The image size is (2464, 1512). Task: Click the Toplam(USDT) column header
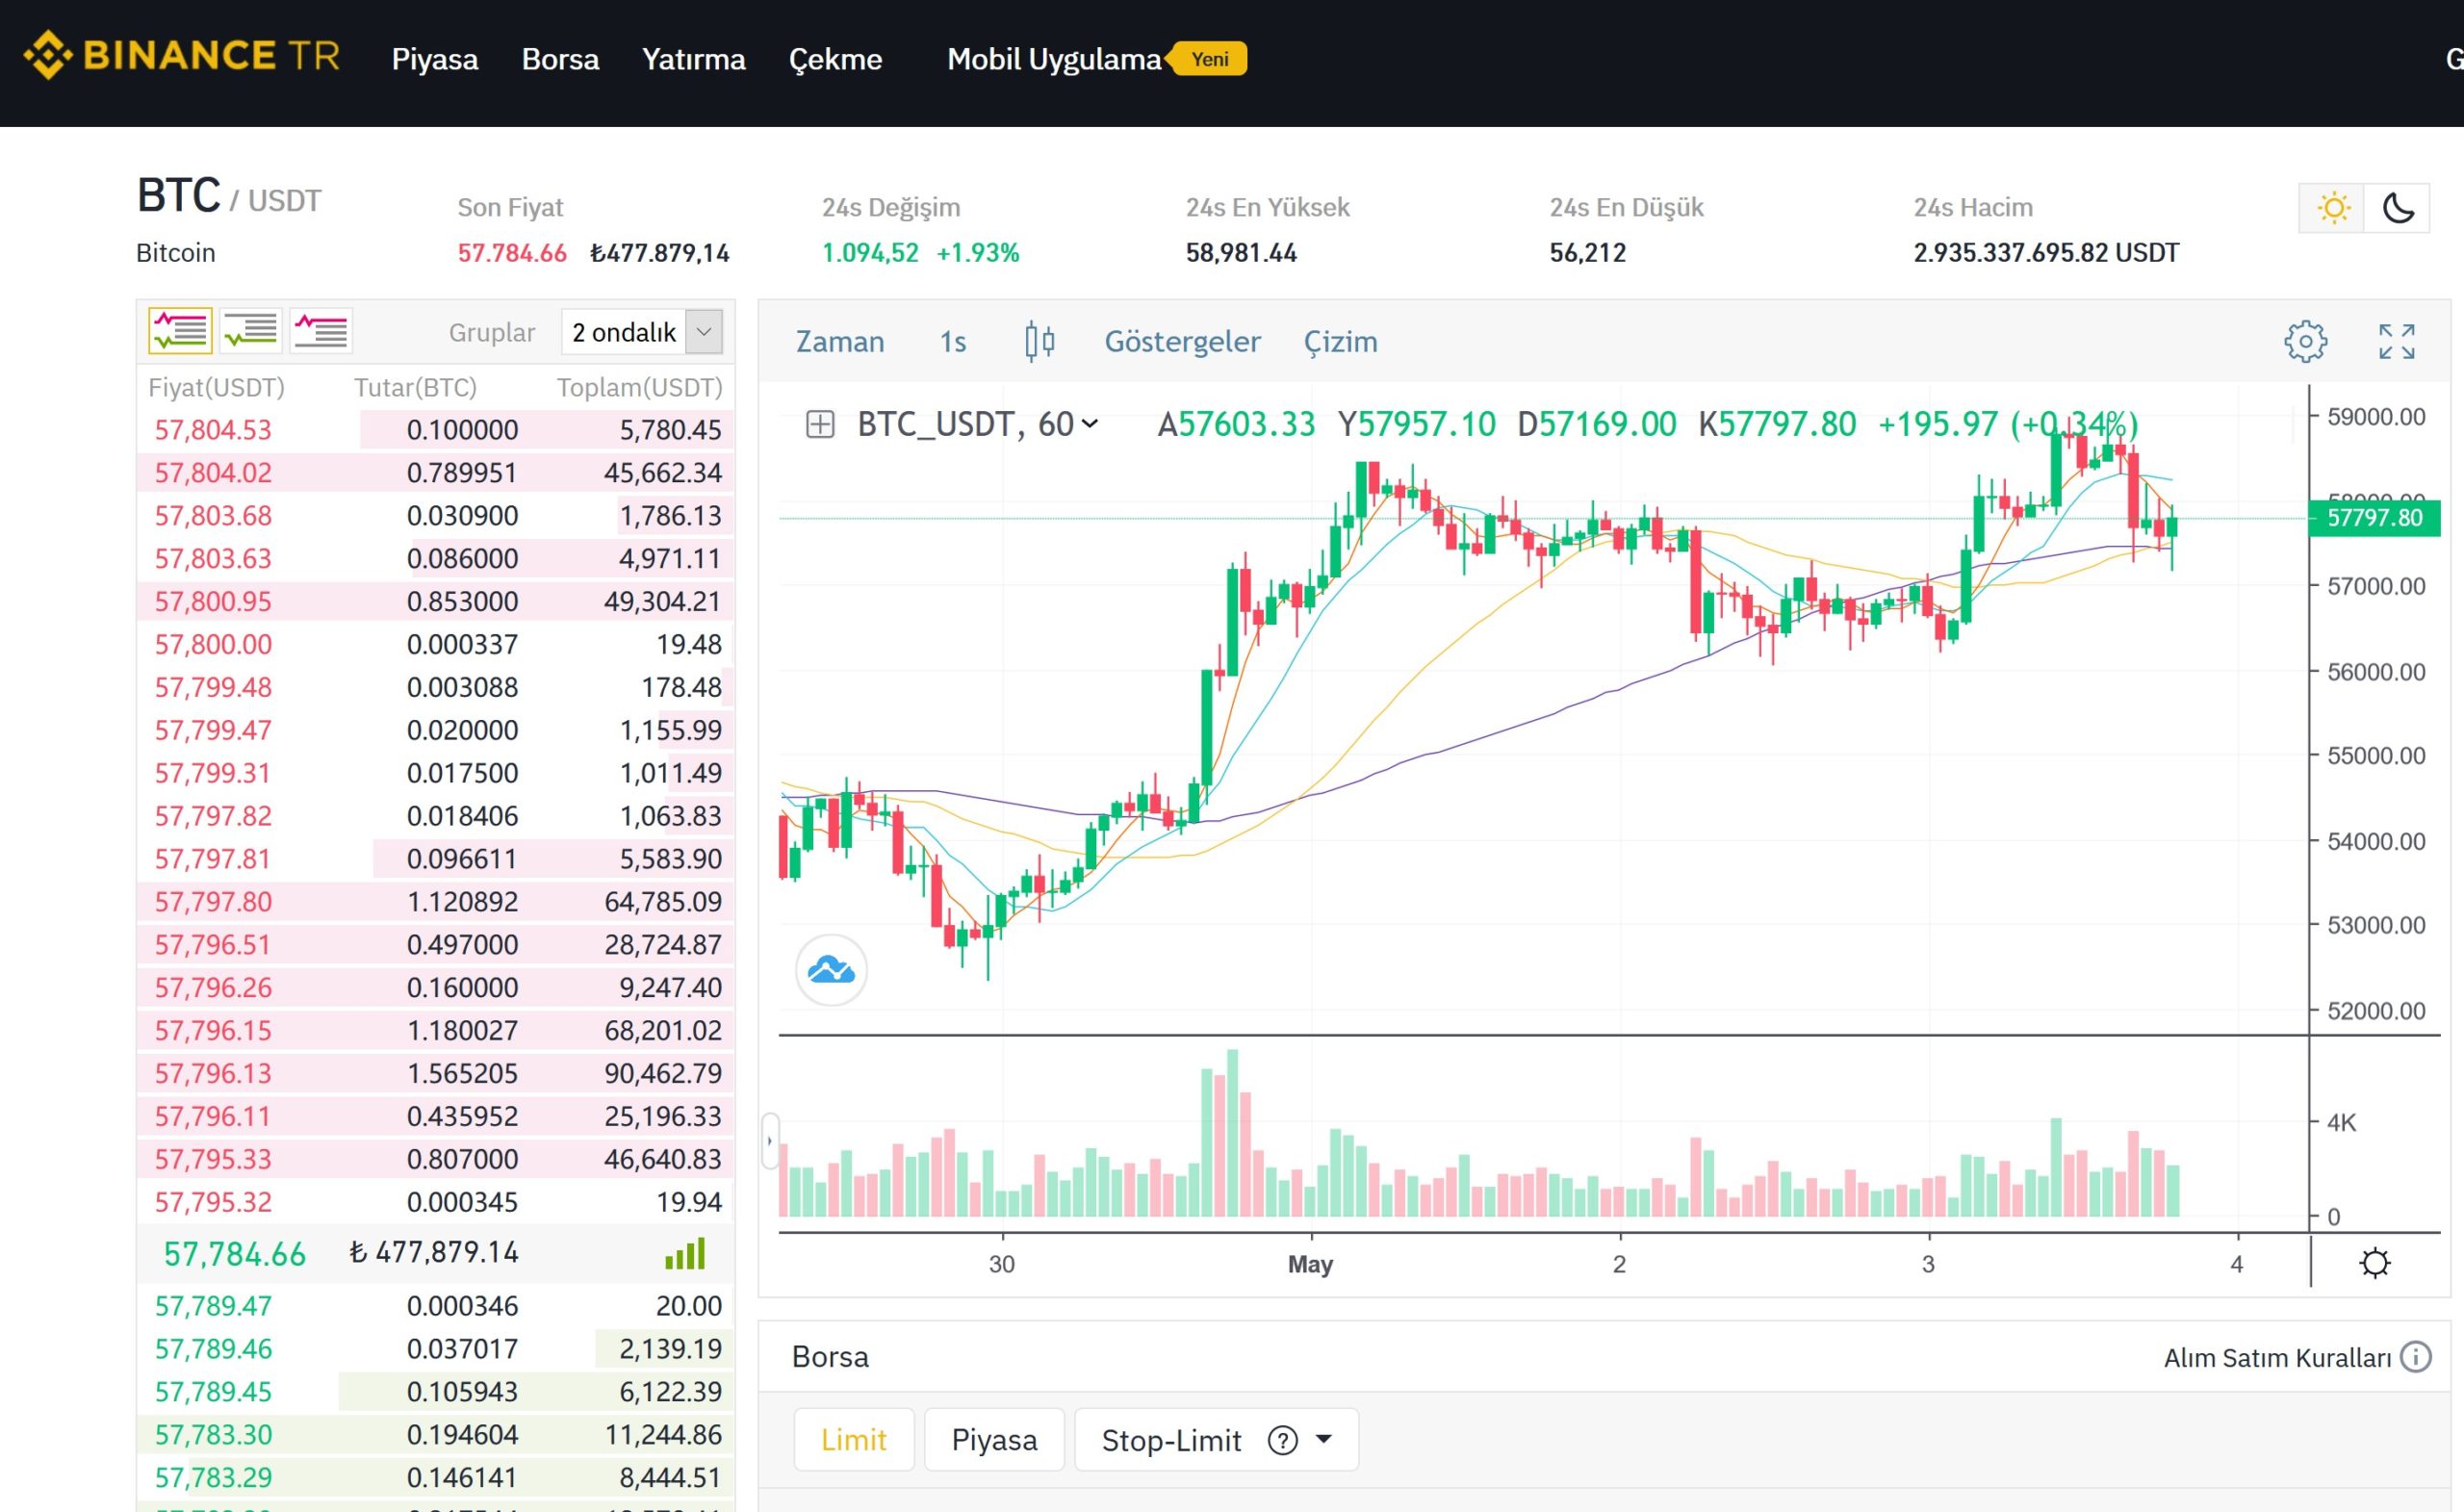click(x=639, y=388)
